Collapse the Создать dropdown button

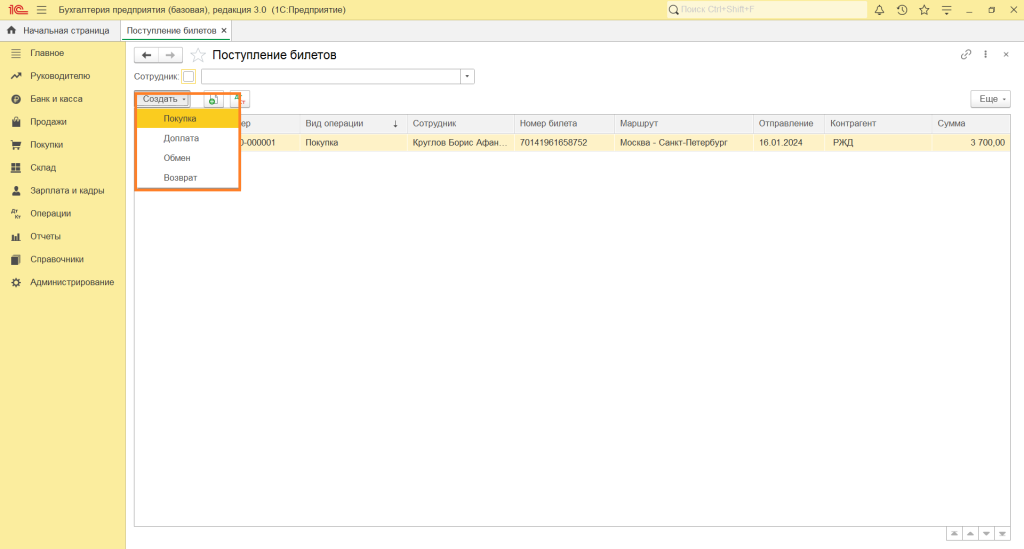click(164, 99)
